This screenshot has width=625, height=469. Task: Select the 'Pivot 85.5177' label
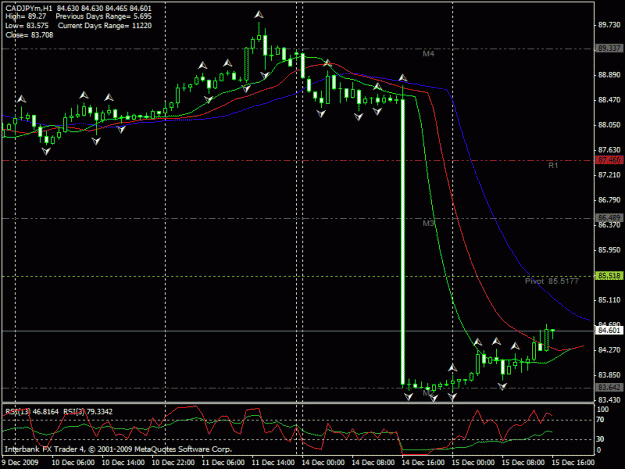click(552, 281)
